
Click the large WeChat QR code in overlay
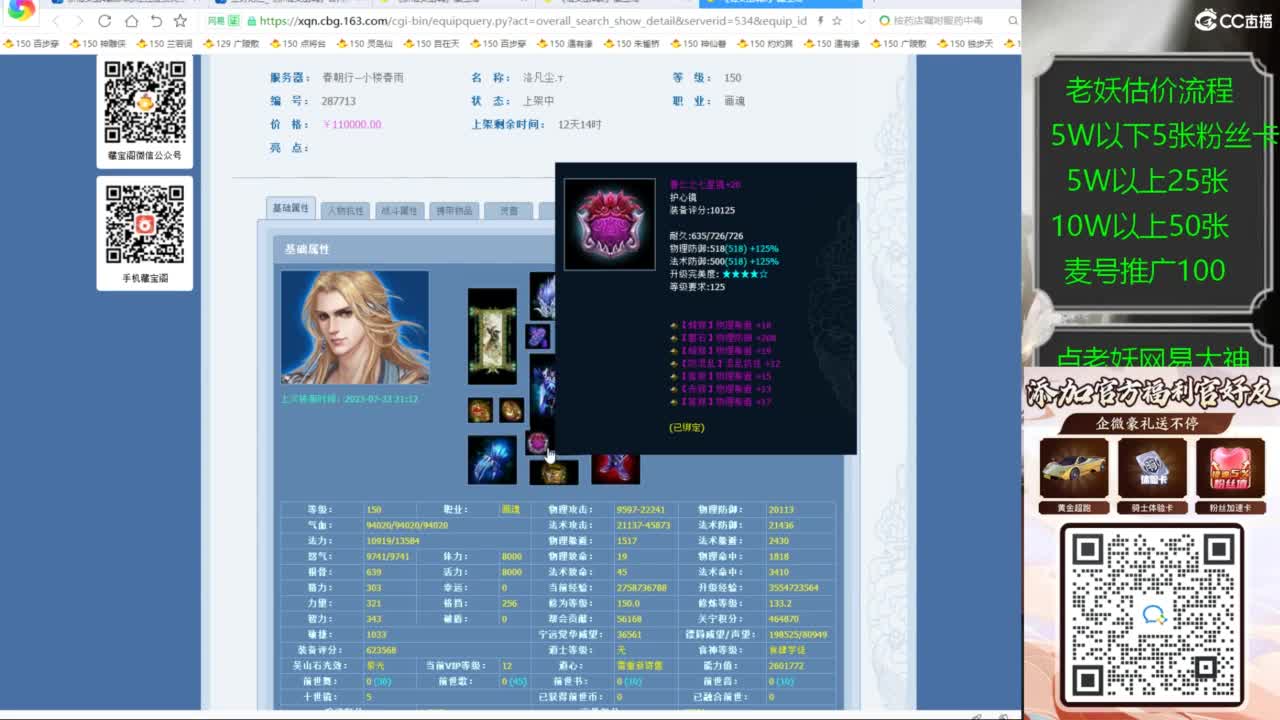point(1152,614)
